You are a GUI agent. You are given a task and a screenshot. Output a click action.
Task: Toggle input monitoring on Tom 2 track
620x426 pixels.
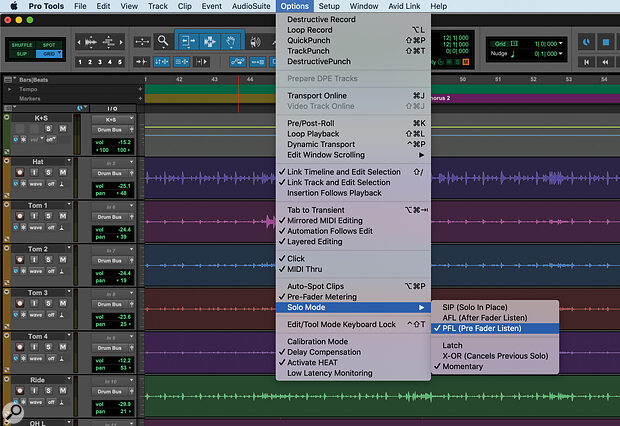tap(34, 260)
